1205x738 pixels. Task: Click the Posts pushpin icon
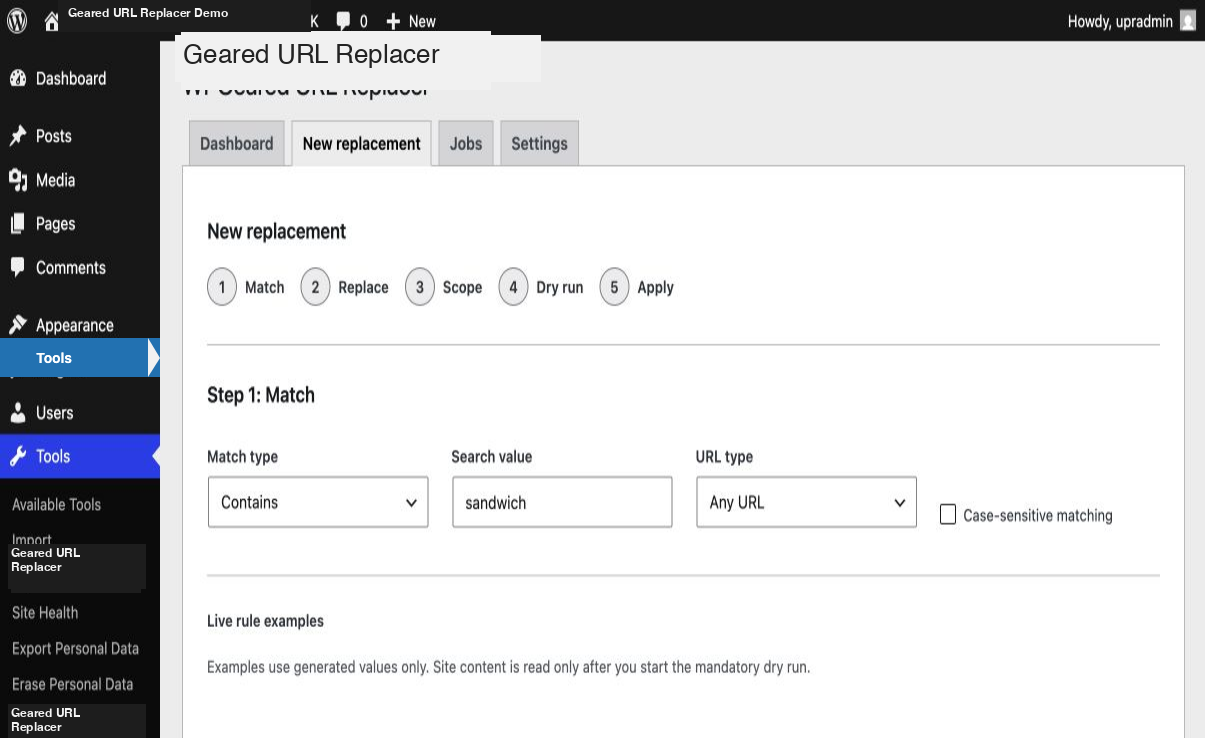[17, 136]
